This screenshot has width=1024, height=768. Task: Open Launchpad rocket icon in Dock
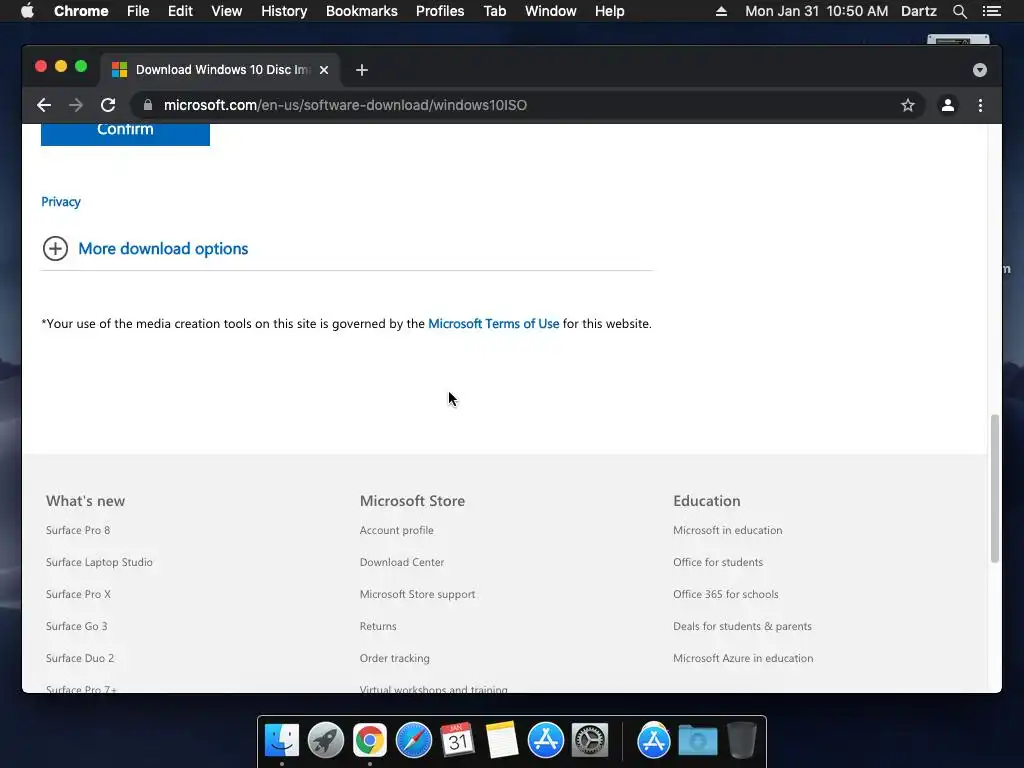(x=326, y=741)
